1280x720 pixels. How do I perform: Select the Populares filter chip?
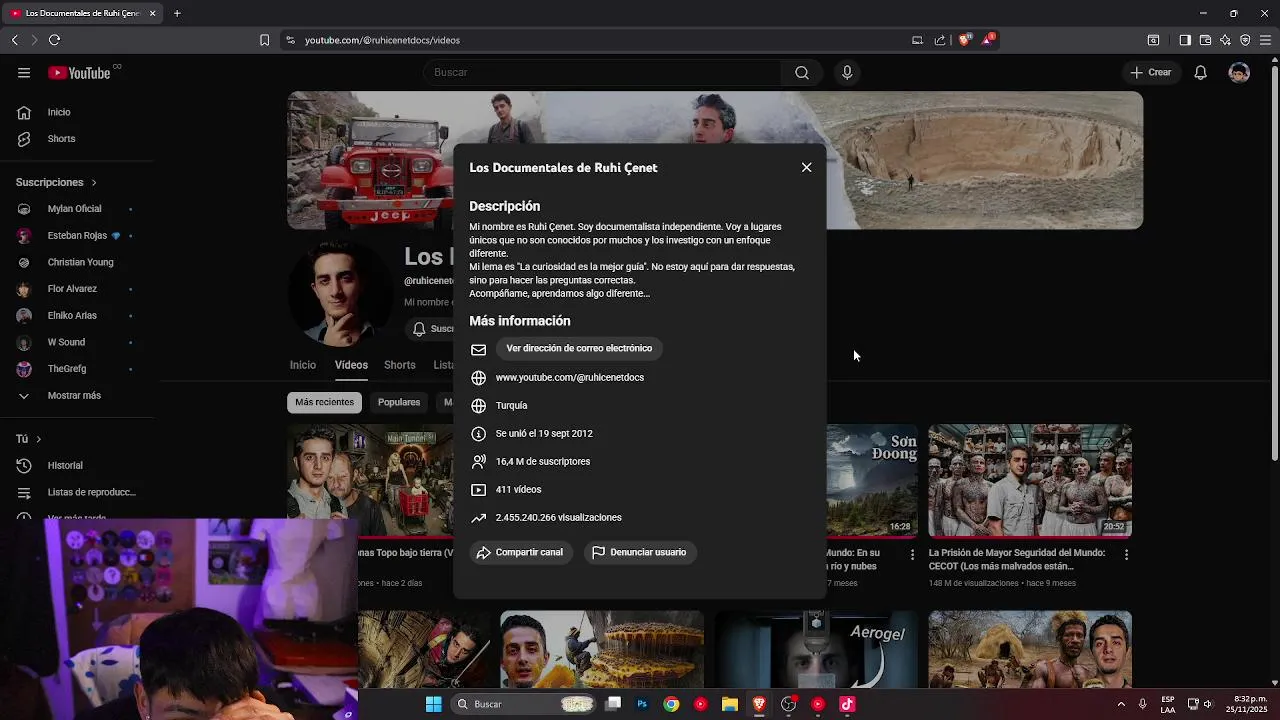click(399, 402)
